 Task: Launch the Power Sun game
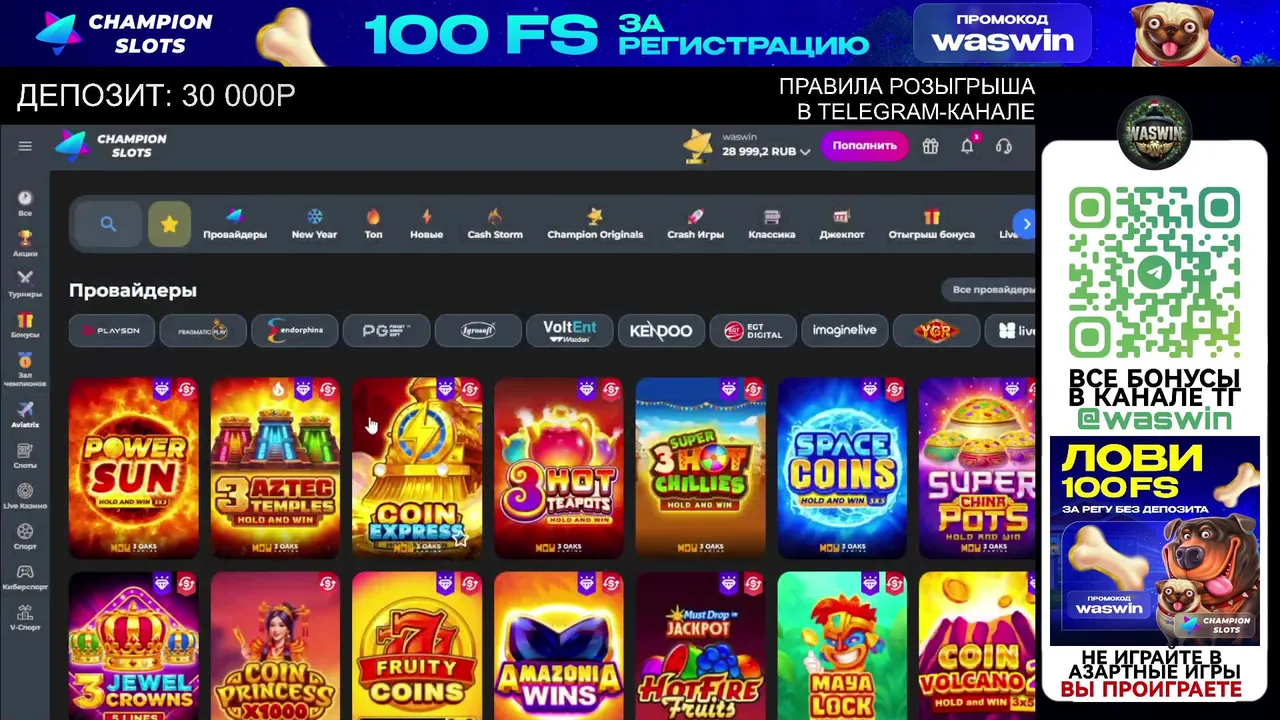click(133, 467)
